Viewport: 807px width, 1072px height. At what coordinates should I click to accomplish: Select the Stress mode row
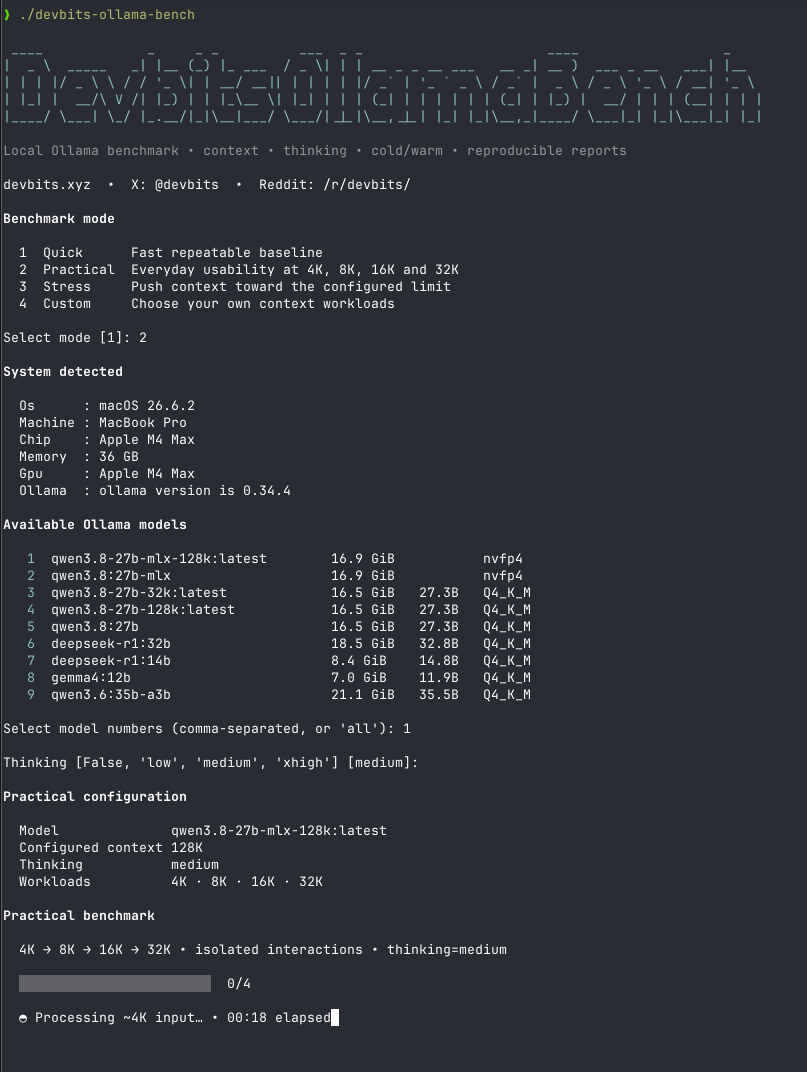[x=235, y=286]
